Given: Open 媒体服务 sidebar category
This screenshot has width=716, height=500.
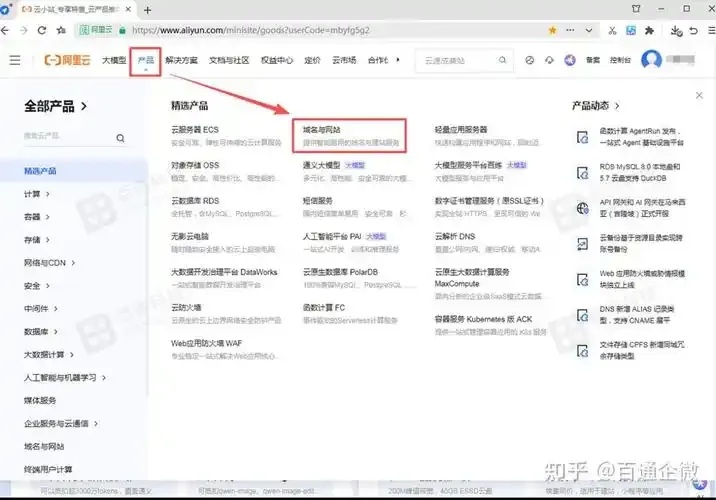Looking at the screenshot, I should point(40,400).
